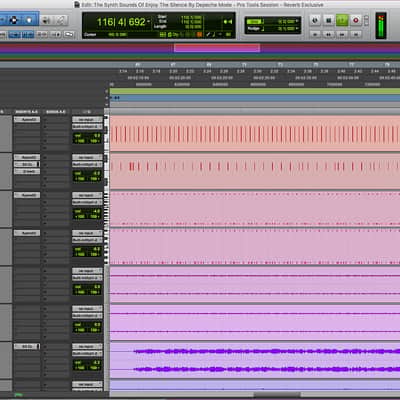
Task: Click the Rewind transport button
Action: (328, 34)
